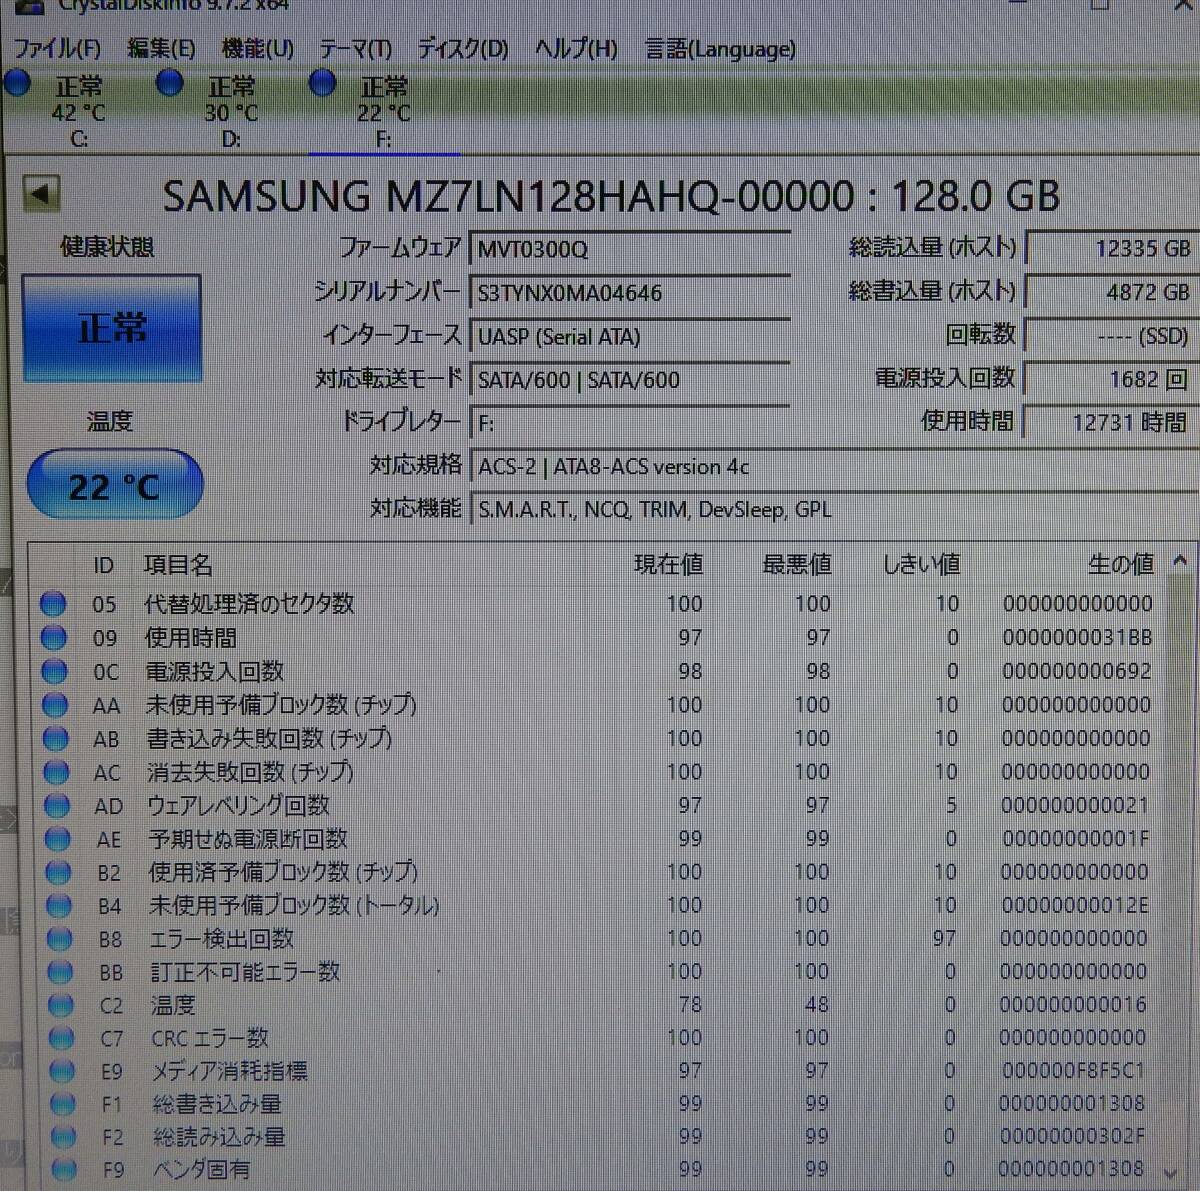Click status icon of row 09 使用時間
Image resolution: width=1200 pixels, height=1191 pixels.
(x=54, y=638)
